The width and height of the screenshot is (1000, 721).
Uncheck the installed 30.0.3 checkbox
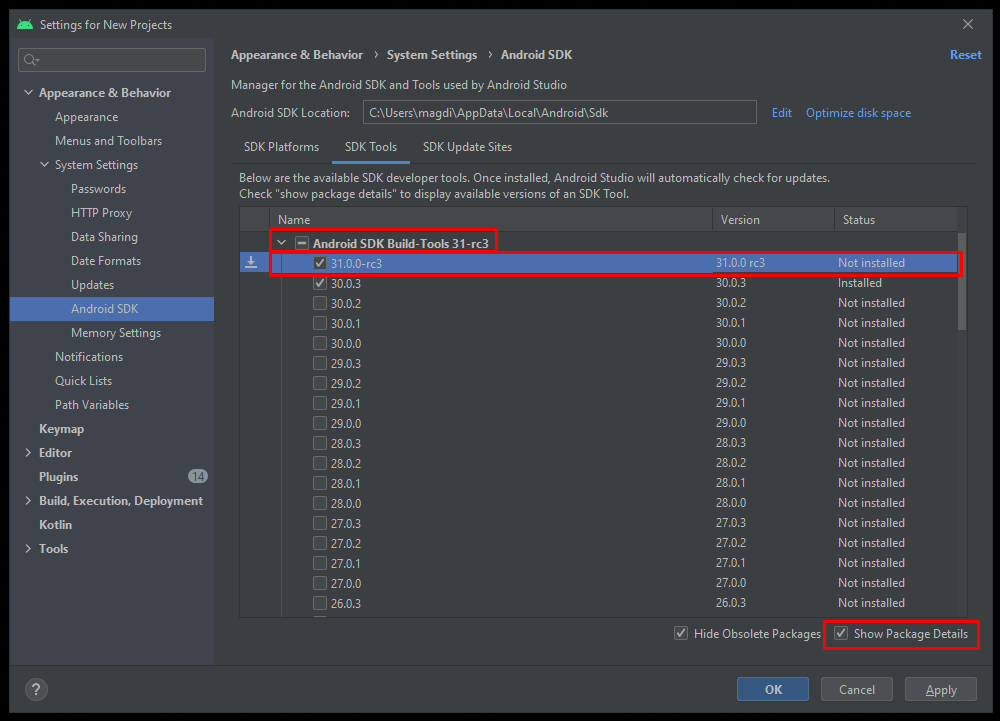pyautogui.click(x=320, y=283)
